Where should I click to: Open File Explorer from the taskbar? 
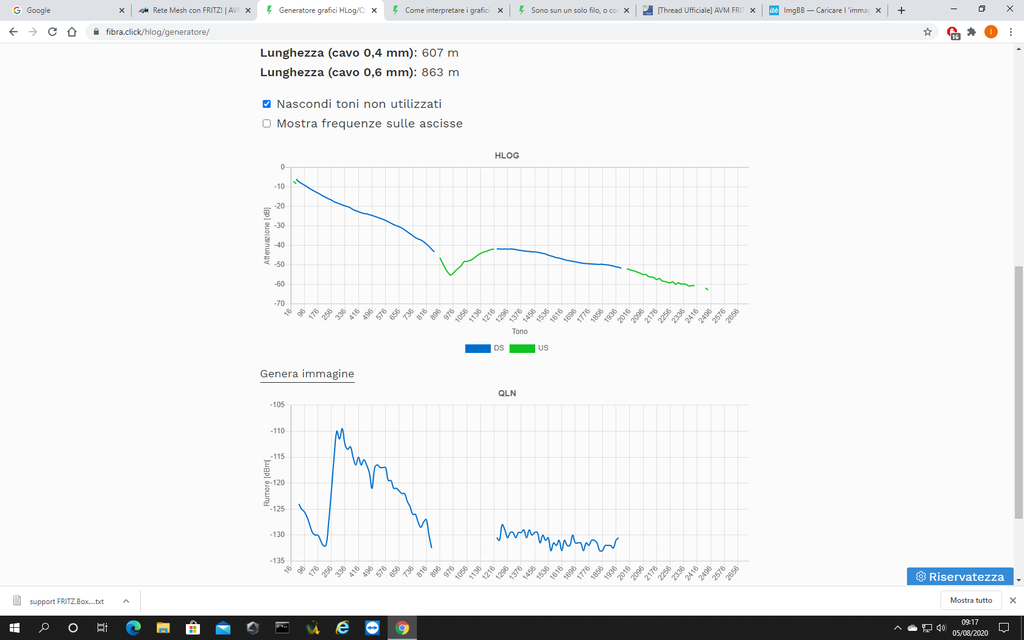click(163, 628)
